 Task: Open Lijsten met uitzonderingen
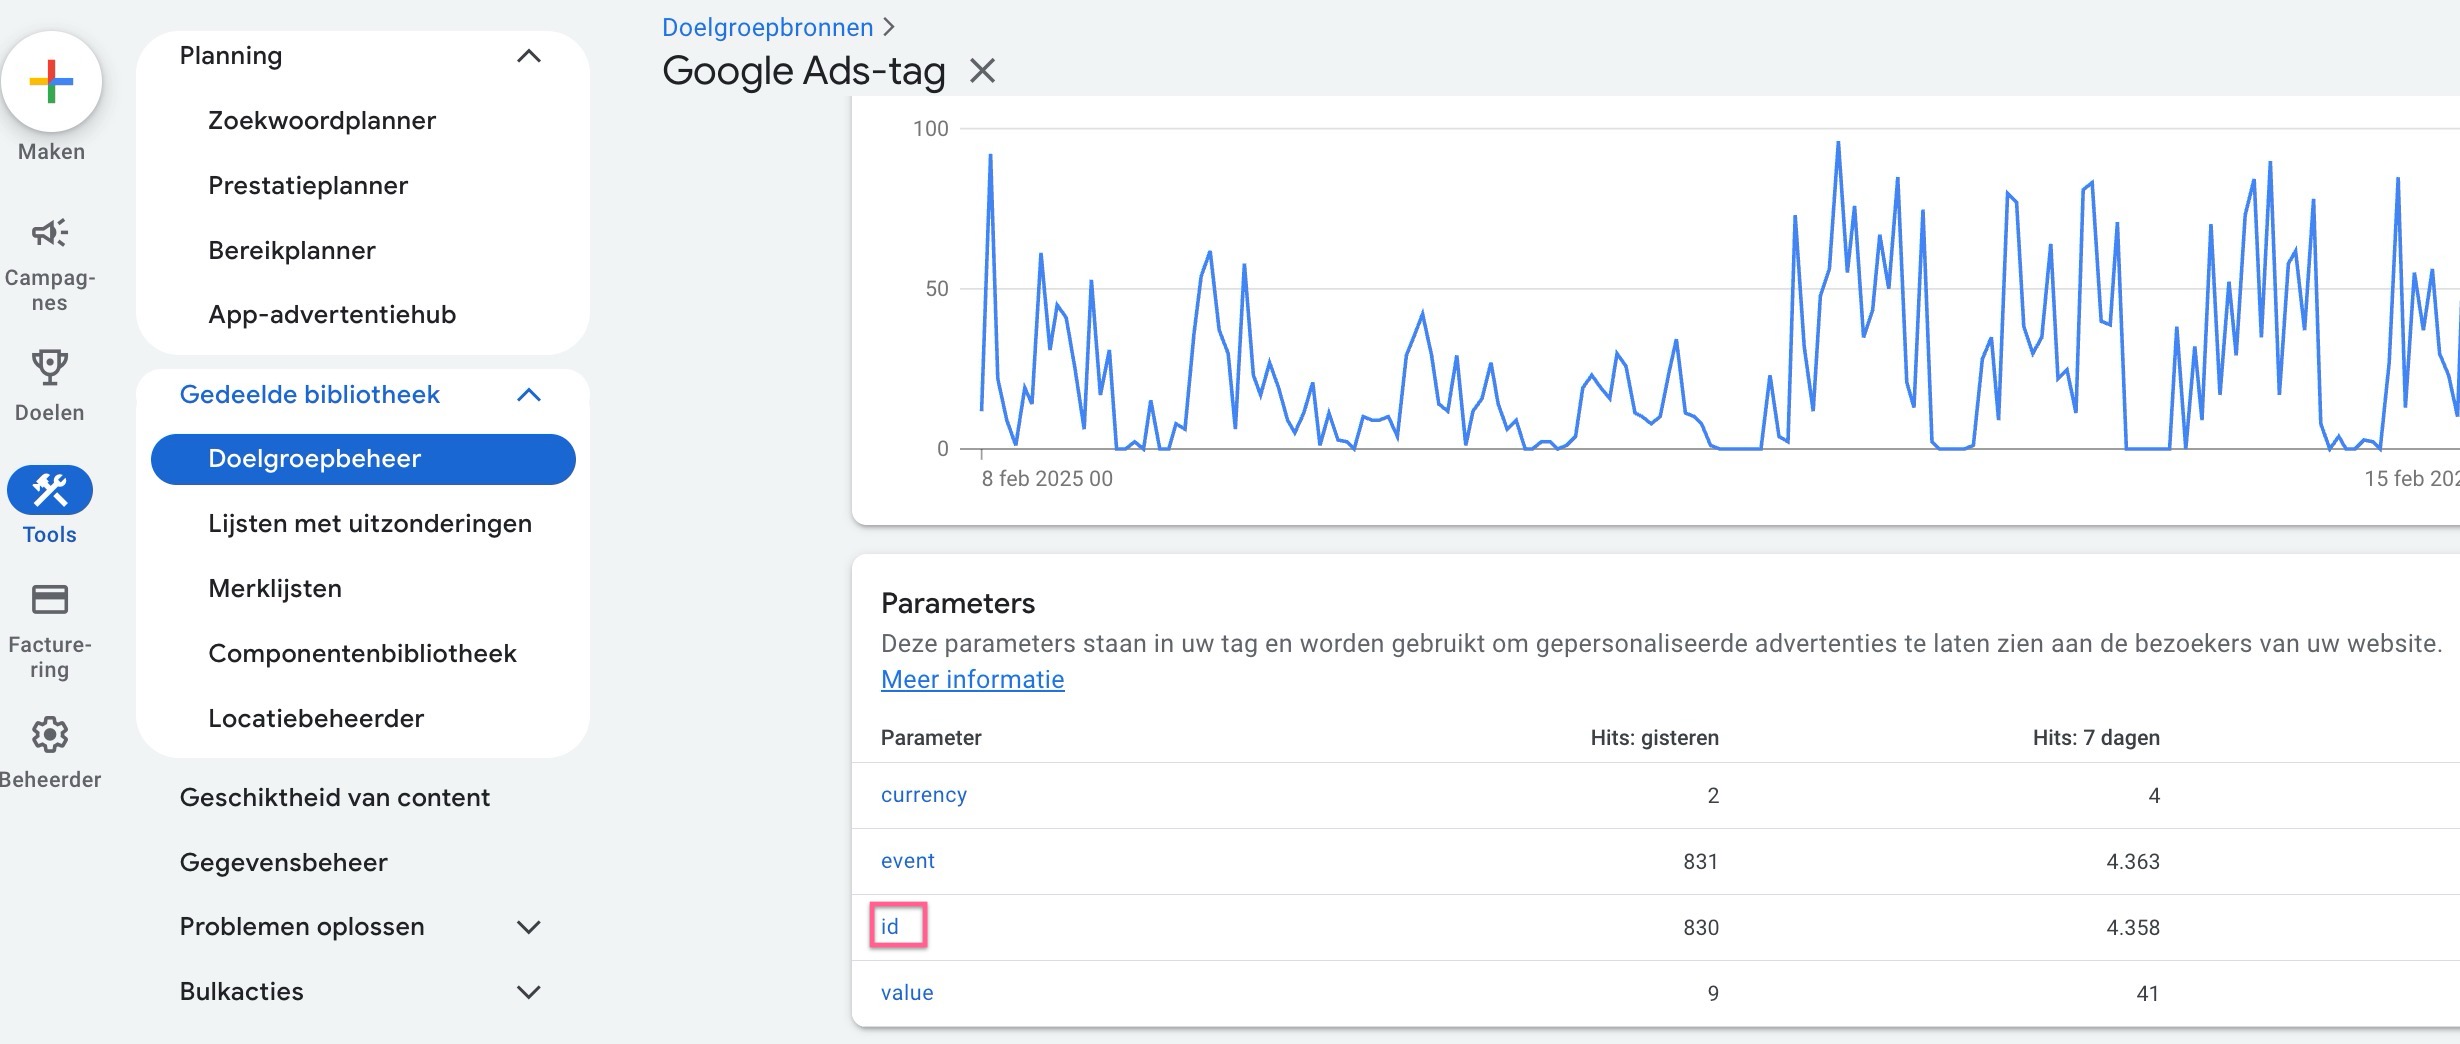coord(370,524)
